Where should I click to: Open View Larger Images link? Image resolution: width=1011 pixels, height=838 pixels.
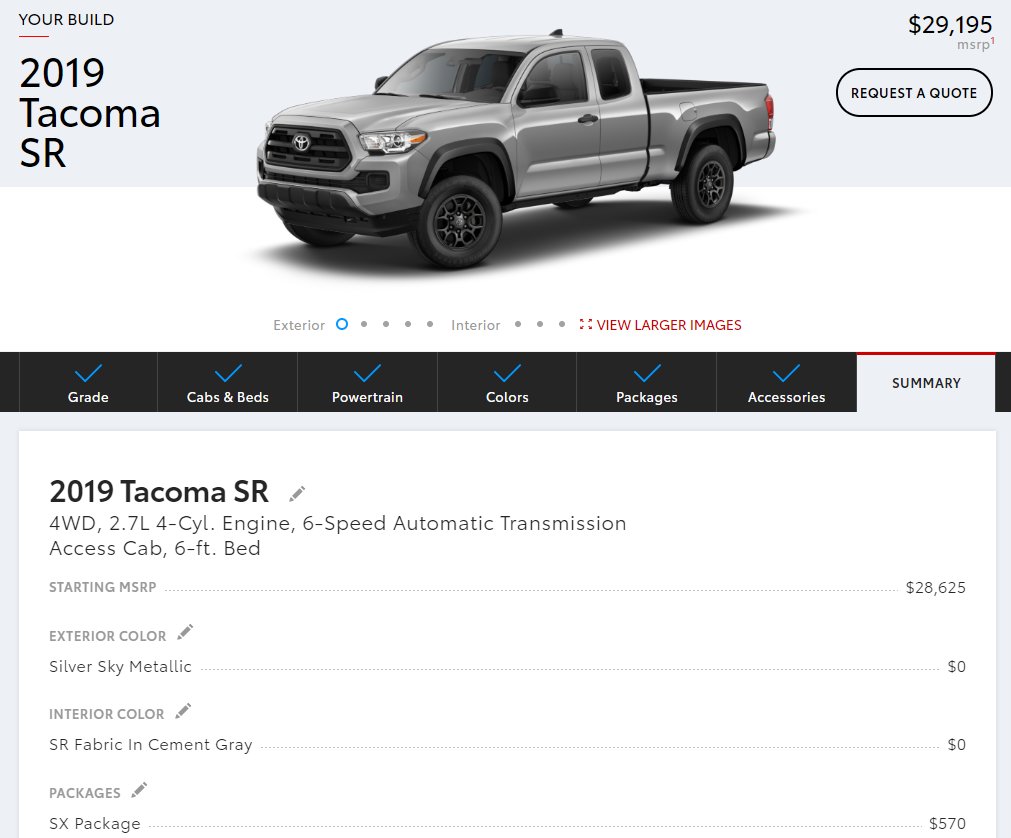[x=669, y=325]
